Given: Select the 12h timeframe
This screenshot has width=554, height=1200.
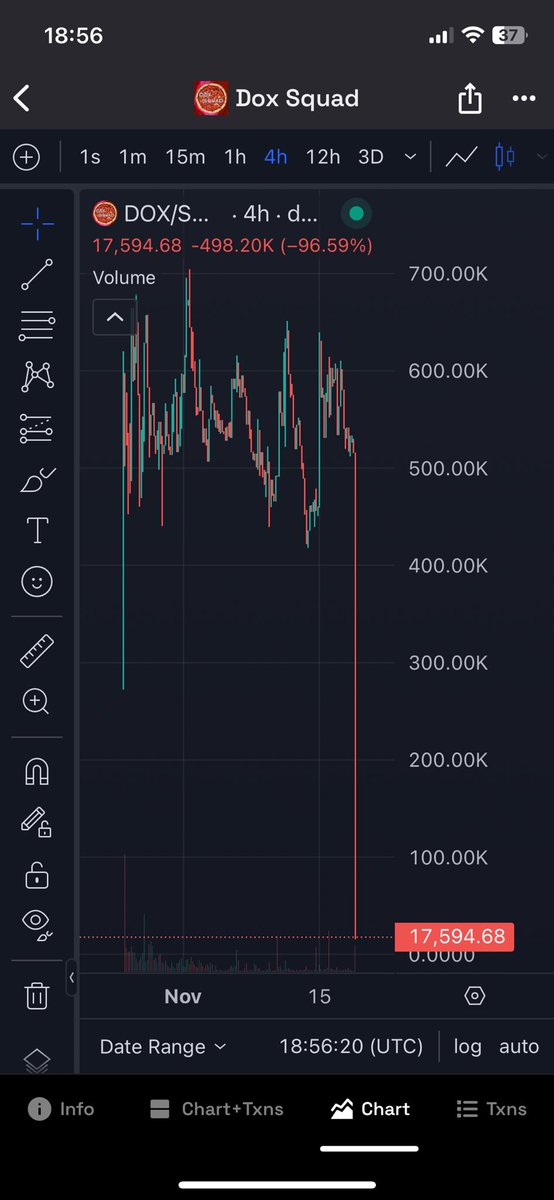Looking at the screenshot, I should tap(323, 157).
